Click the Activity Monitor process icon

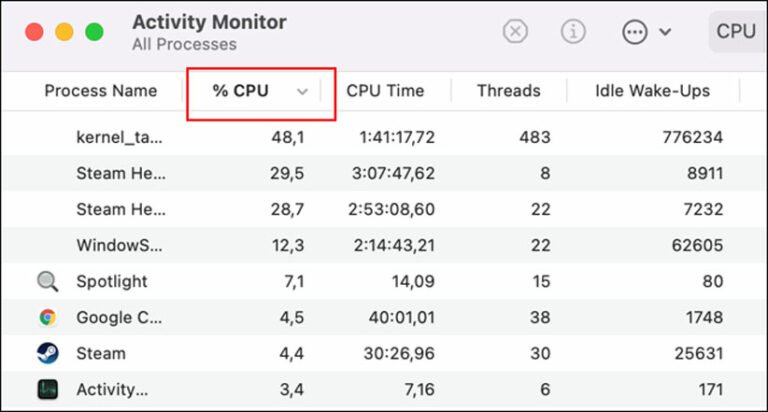[x=47, y=389]
